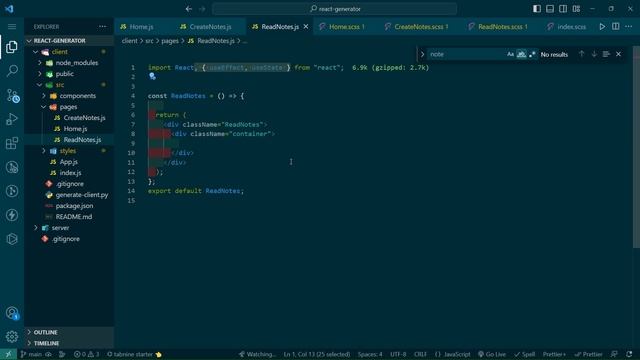The width and height of the screenshot is (640, 360).
Task: Expand the node_modules folder
Action: tap(40, 63)
